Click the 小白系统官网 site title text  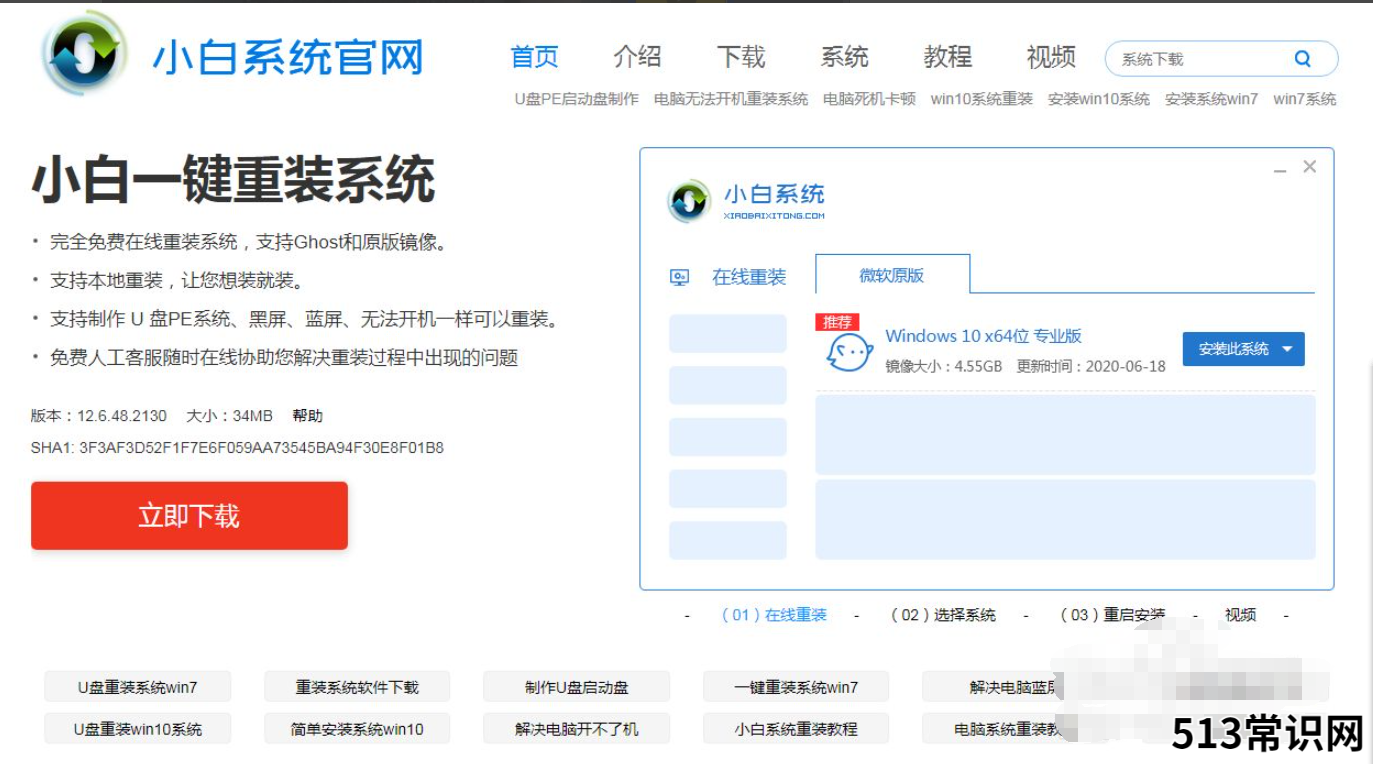288,58
